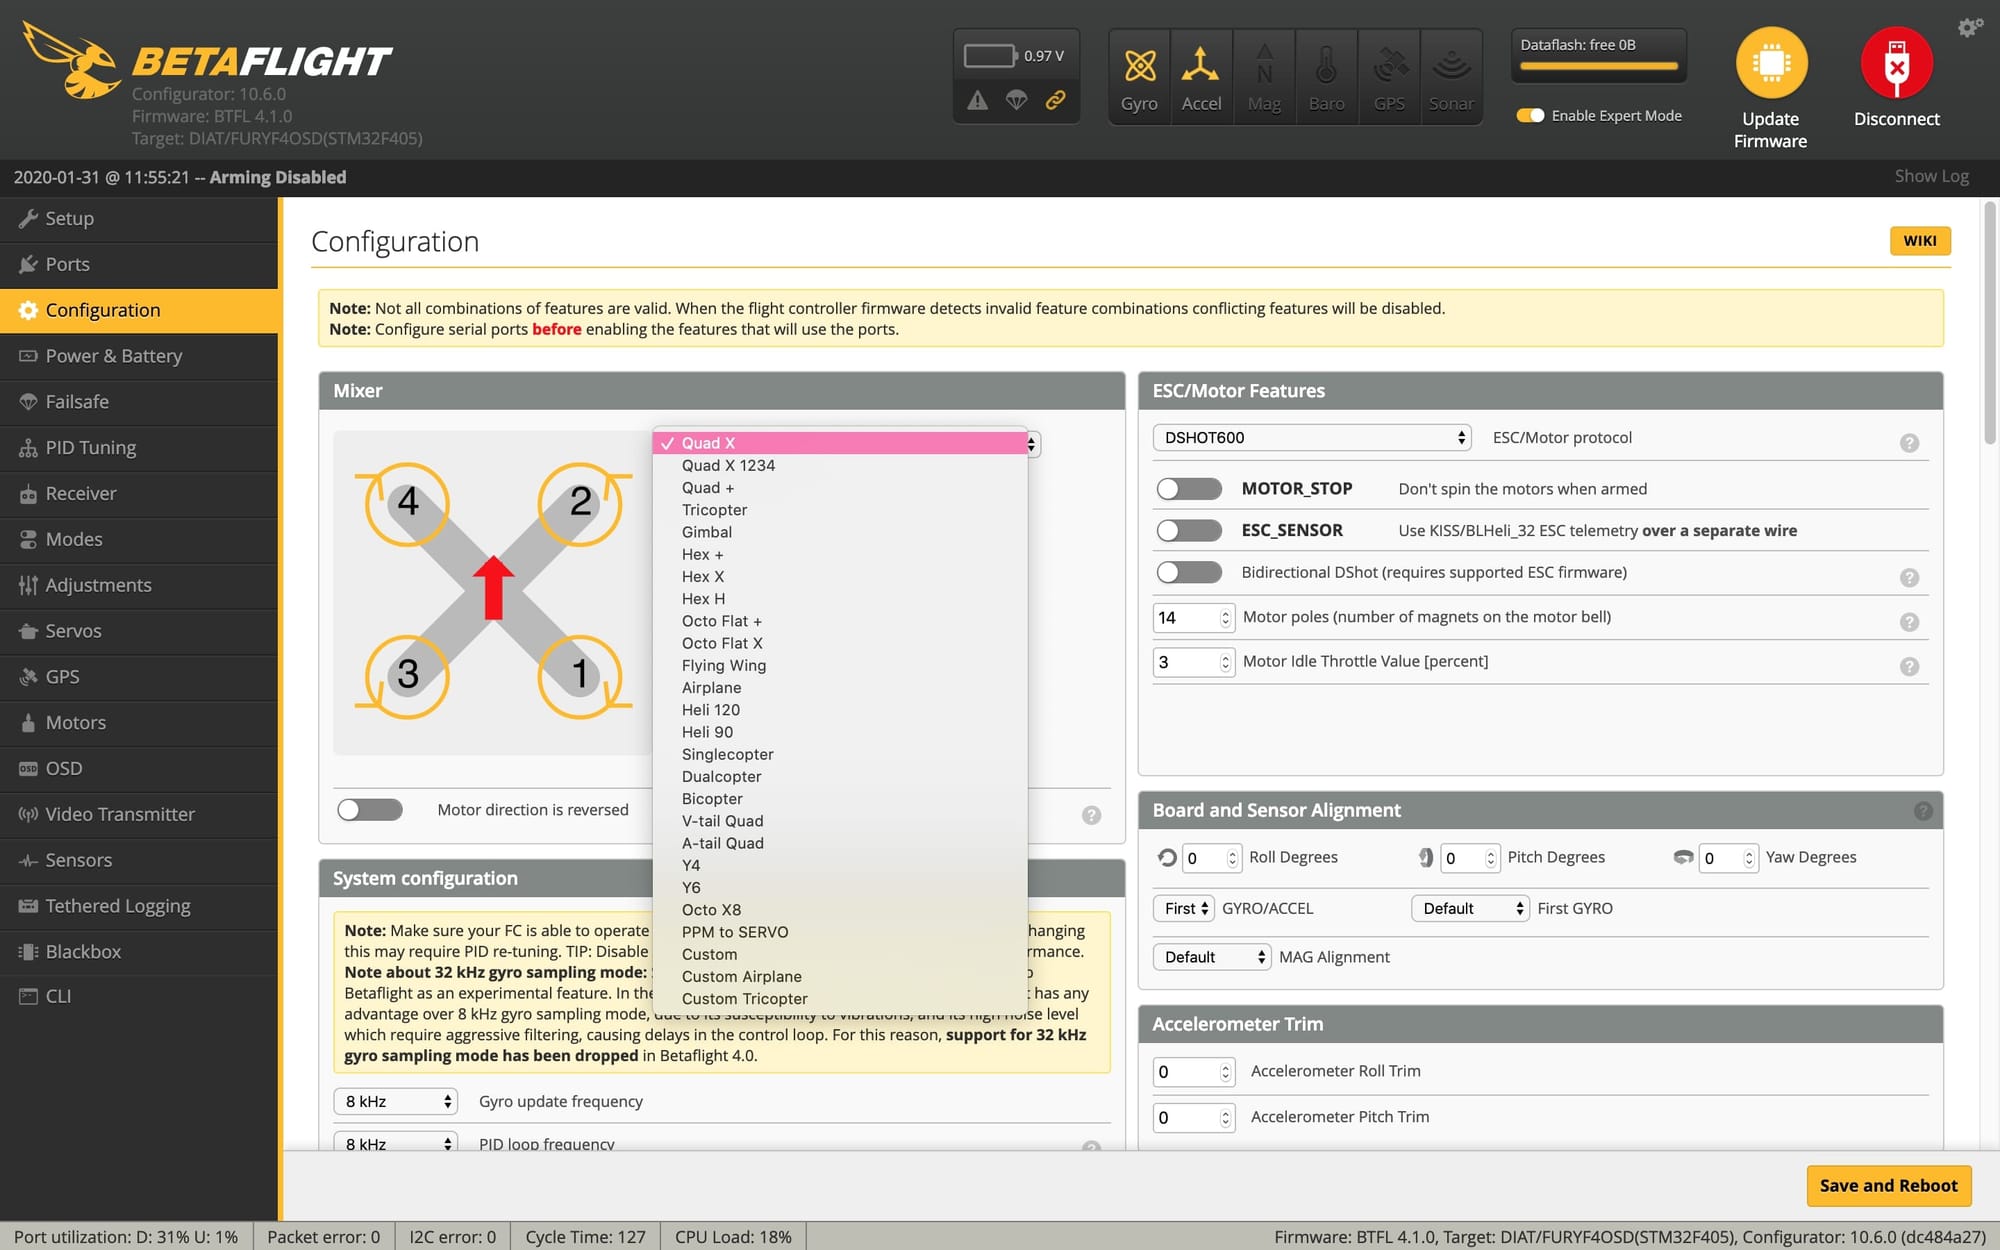Click the Dataflash free space bar

click(x=1598, y=66)
